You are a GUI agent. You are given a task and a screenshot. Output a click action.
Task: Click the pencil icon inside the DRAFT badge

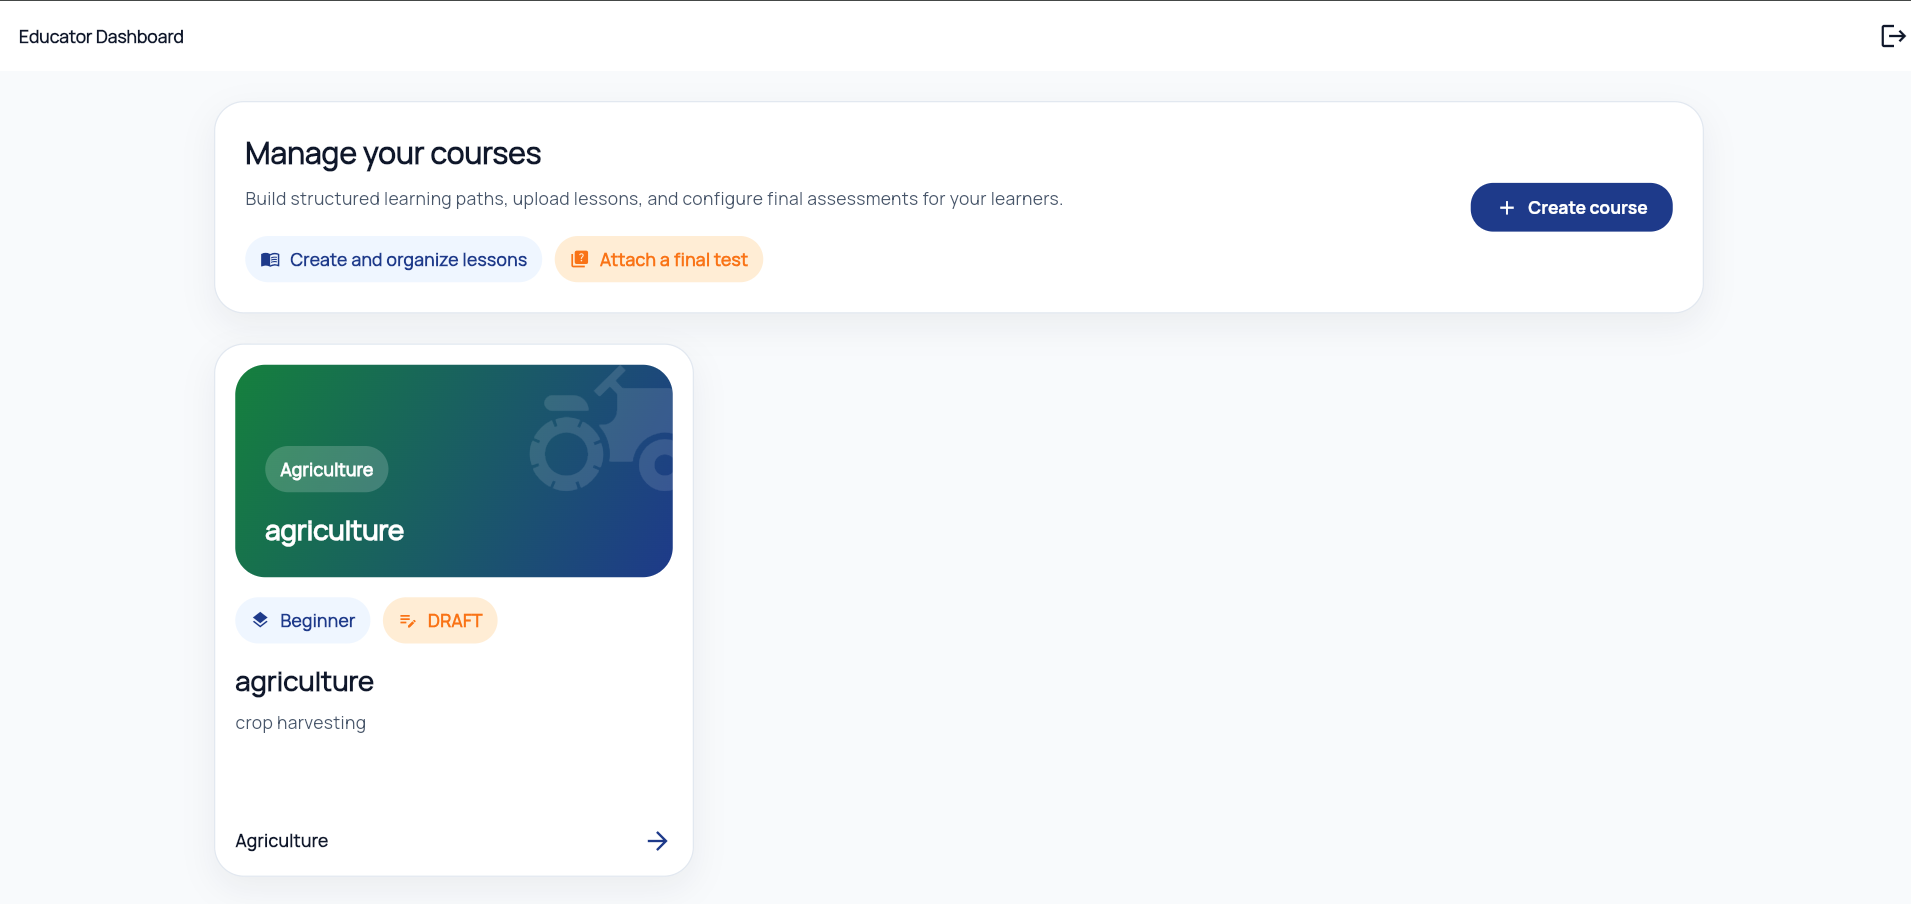(408, 620)
